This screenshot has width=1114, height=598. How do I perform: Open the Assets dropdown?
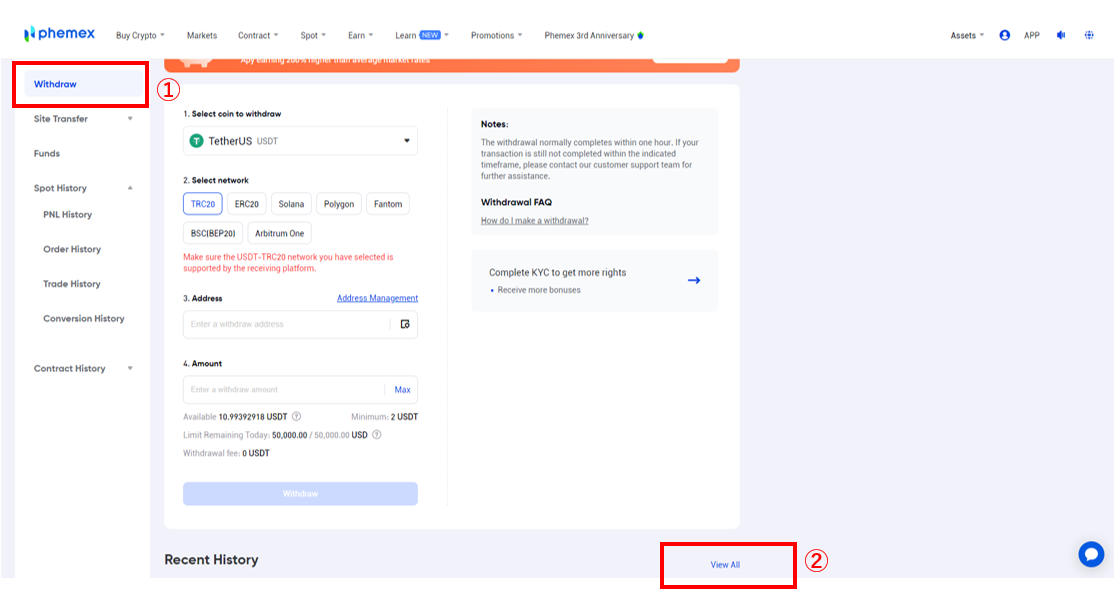click(967, 36)
